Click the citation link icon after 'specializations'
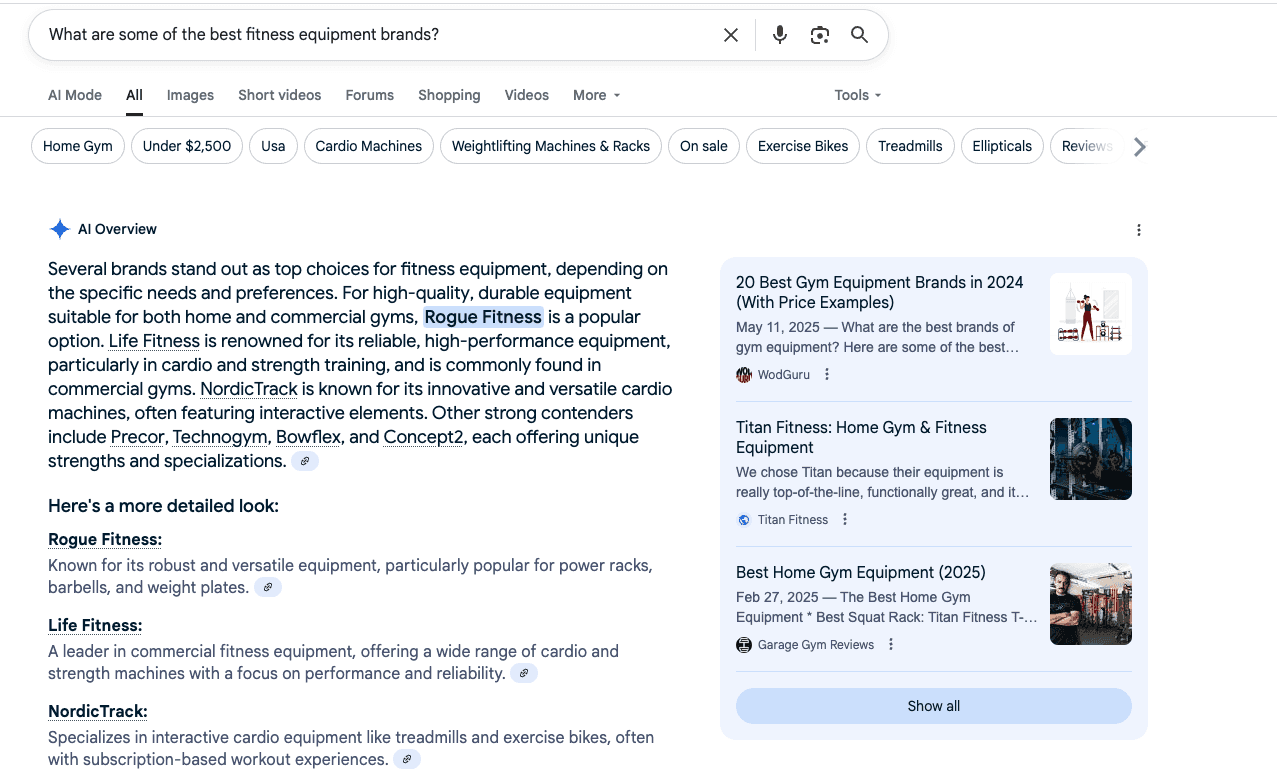This screenshot has height=774, width=1277. pyautogui.click(x=304, y=461)
